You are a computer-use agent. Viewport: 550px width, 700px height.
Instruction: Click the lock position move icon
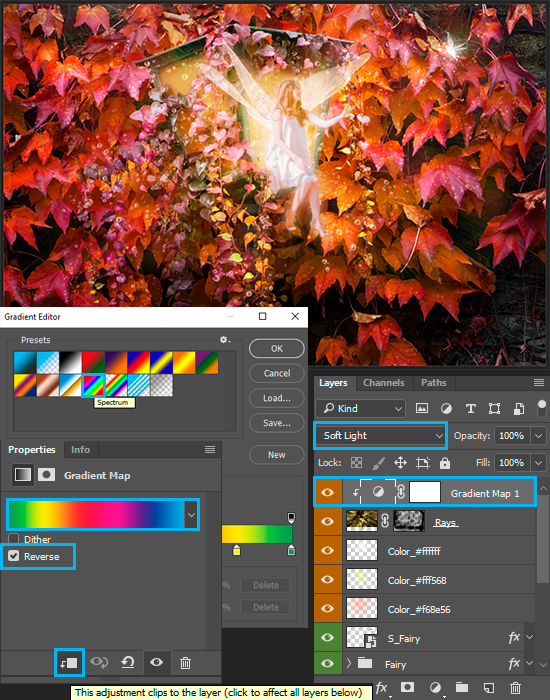[x=400, y=463]
